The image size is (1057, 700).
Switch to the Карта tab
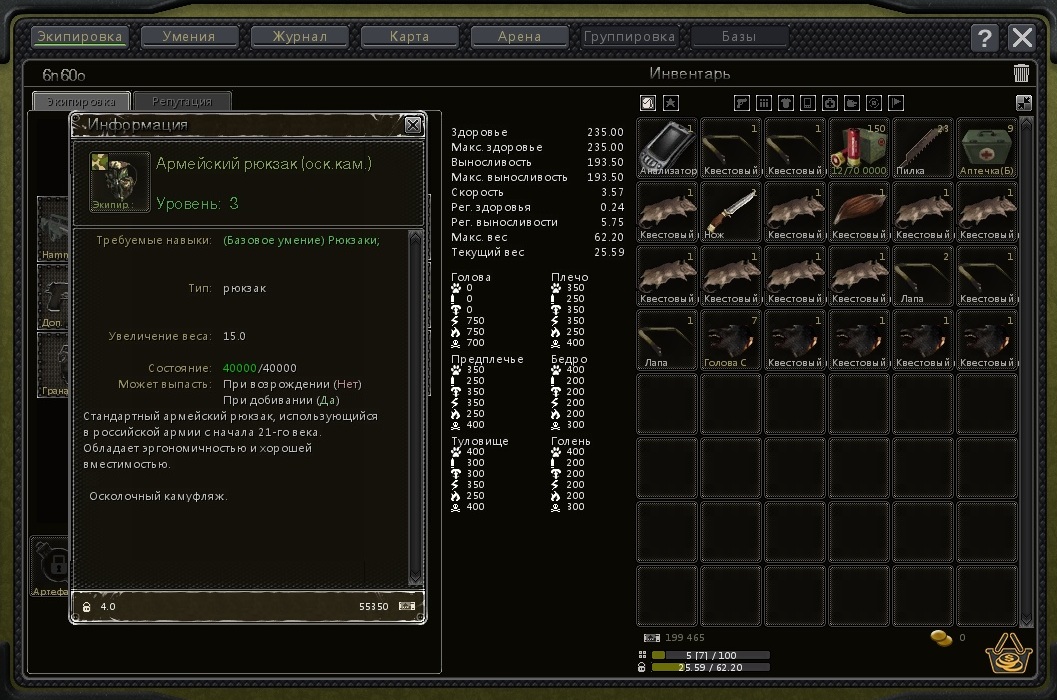(x=409, y=37)
